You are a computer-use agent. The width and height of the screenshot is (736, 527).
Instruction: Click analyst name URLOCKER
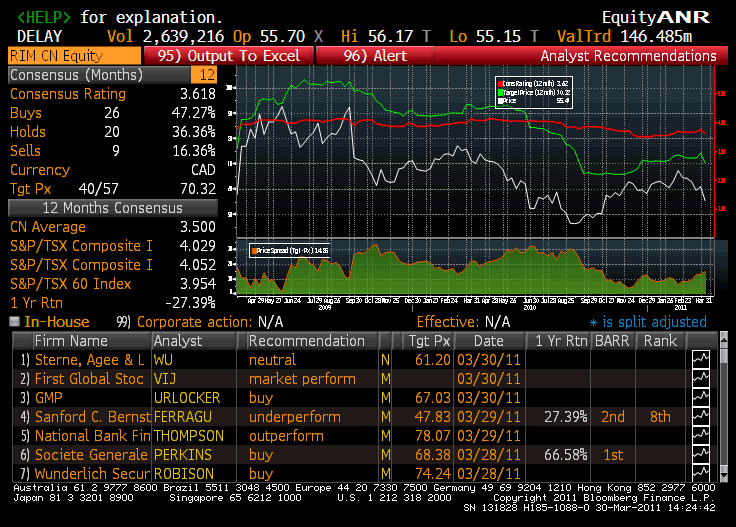click(x=187, y=398)
